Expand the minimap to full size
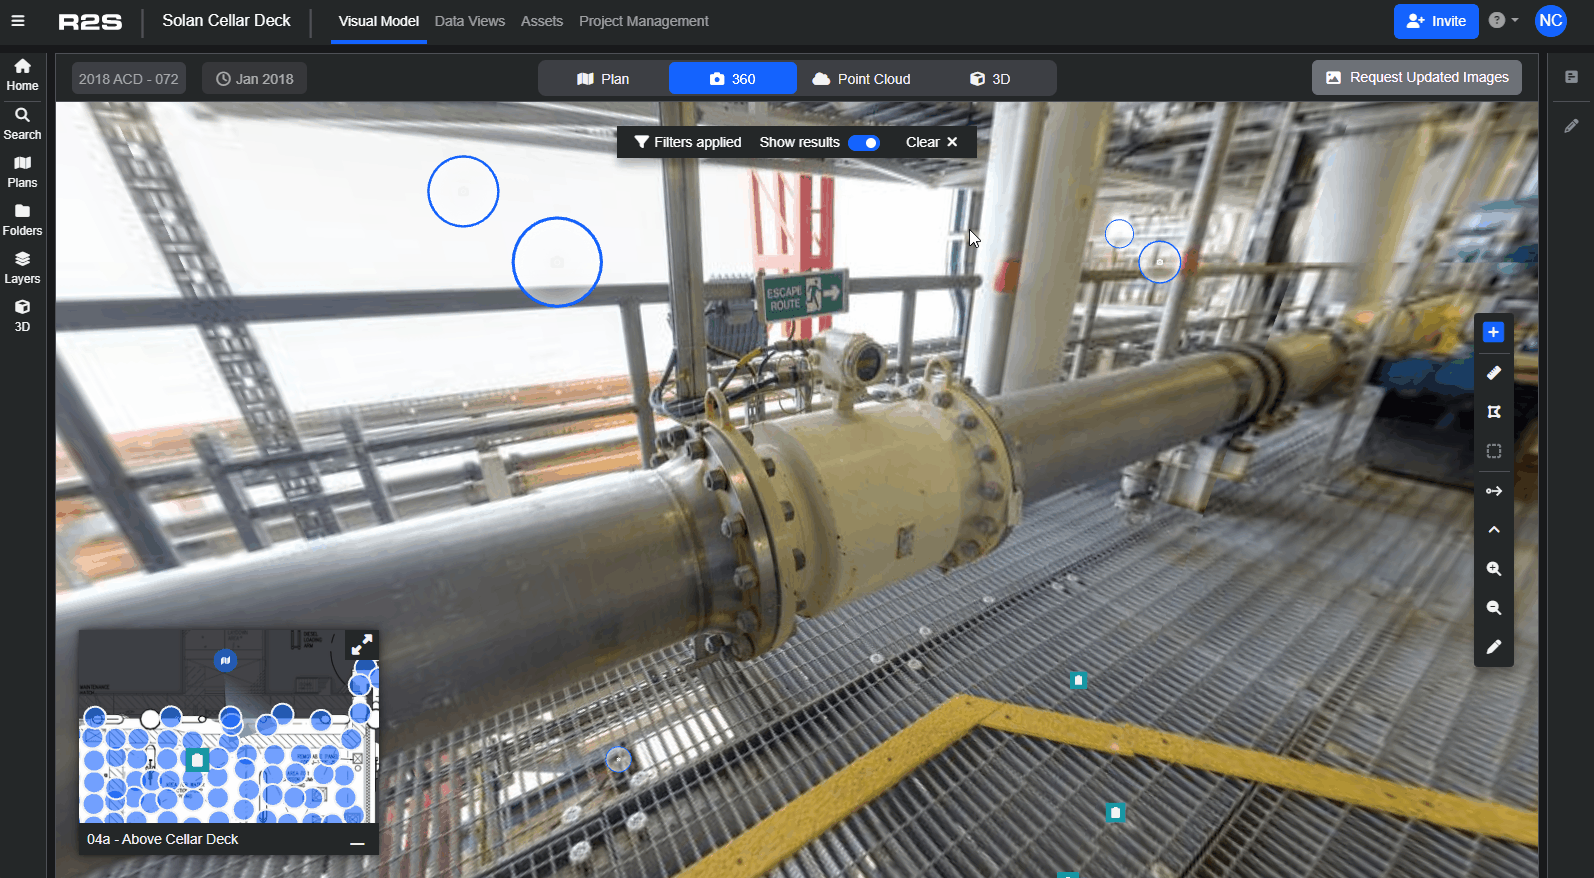The width and height of the screenshot is (1594, 878). [x=361, y=645]
